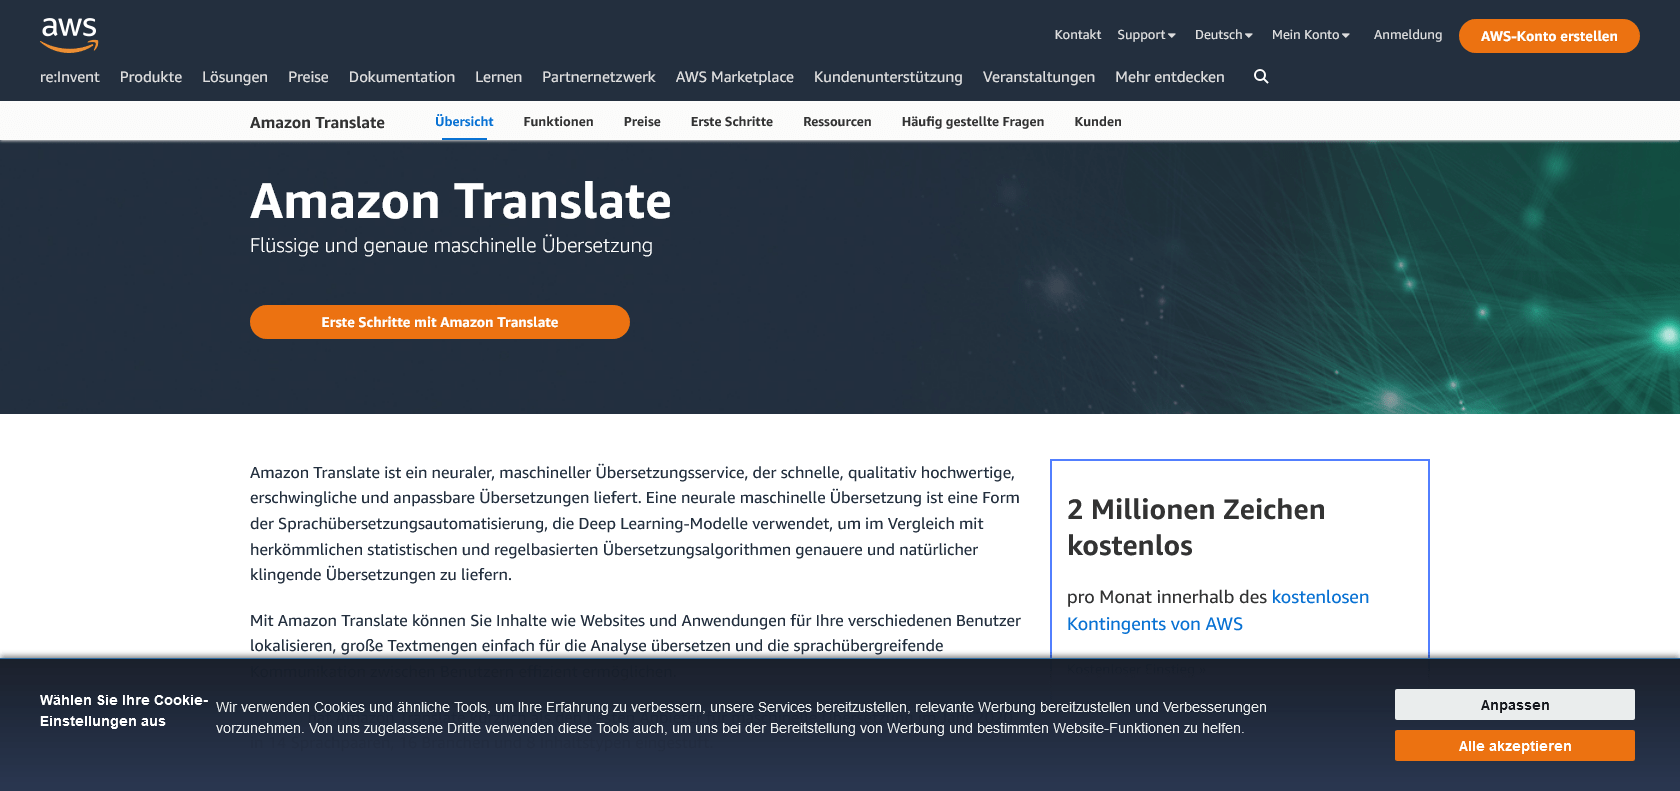Open re:Invent menu item
The image size is (1680, 791).
pyautogui.click(x=70, y=77)
